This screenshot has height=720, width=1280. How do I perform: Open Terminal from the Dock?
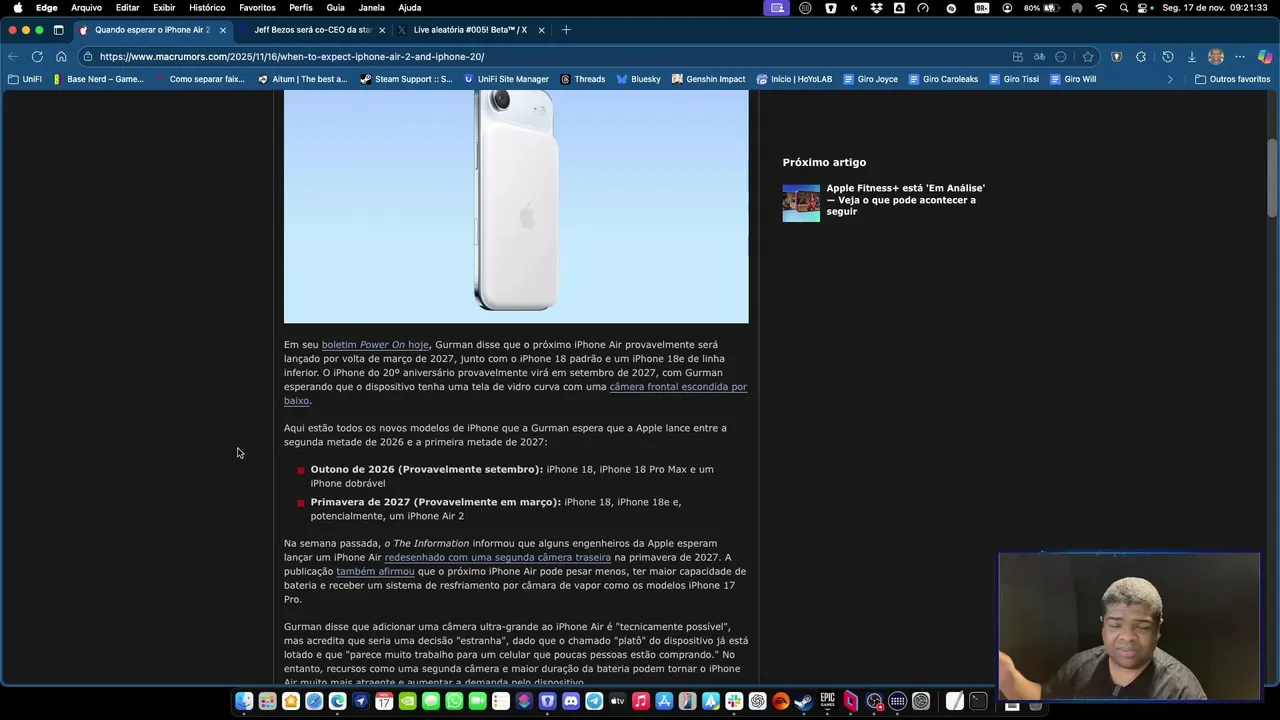(978, 702)
